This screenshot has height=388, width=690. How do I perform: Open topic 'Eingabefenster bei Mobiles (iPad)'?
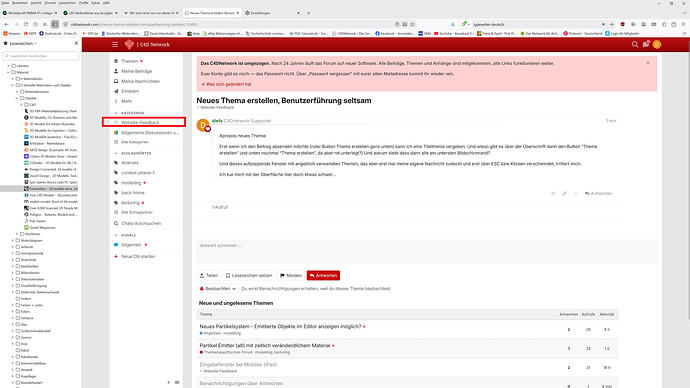[238, 365]
